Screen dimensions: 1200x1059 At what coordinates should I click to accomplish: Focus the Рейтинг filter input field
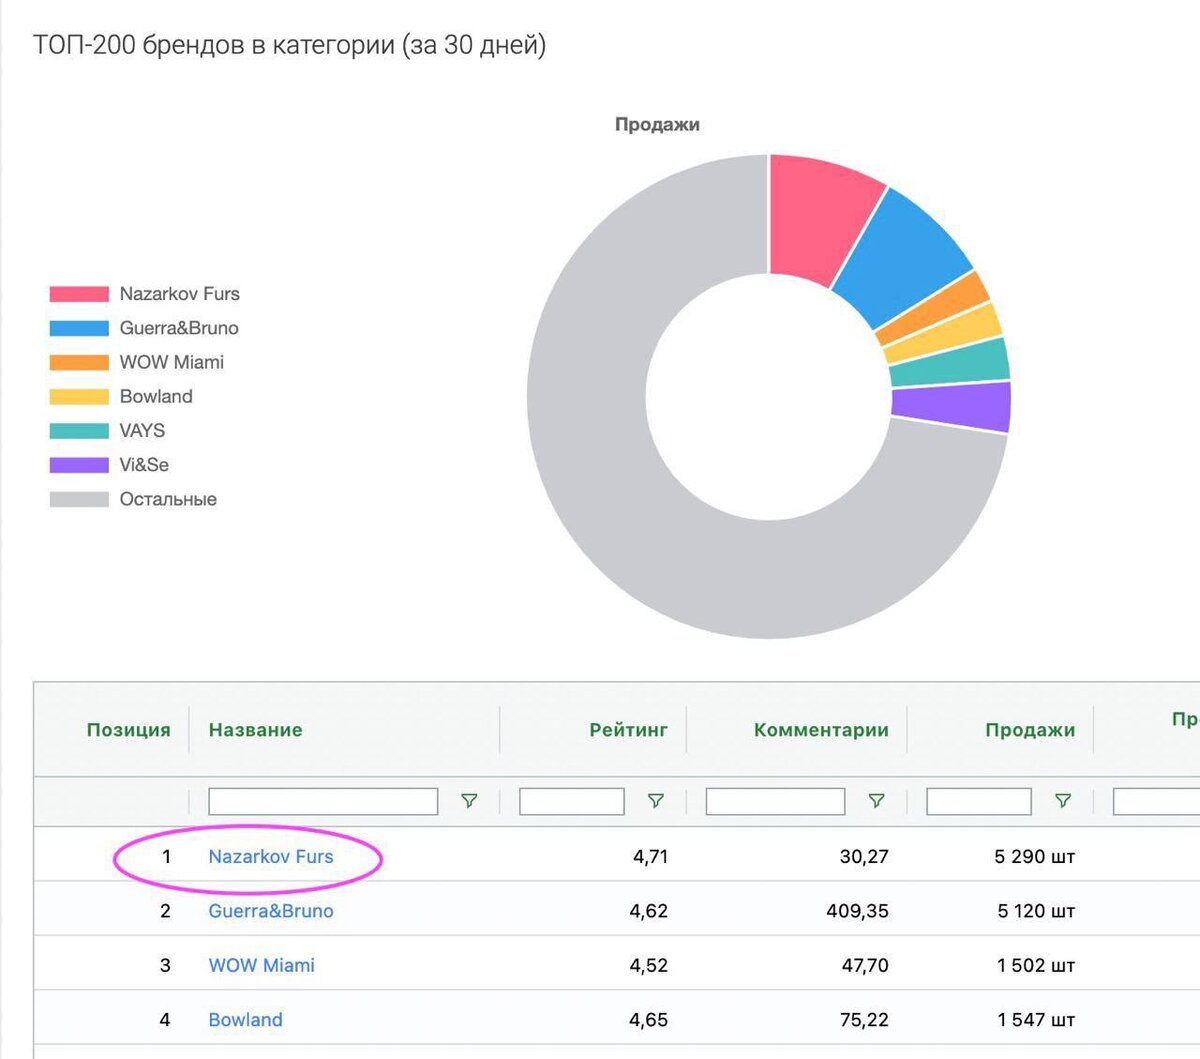pyautogui.click(x=572, y=801)
